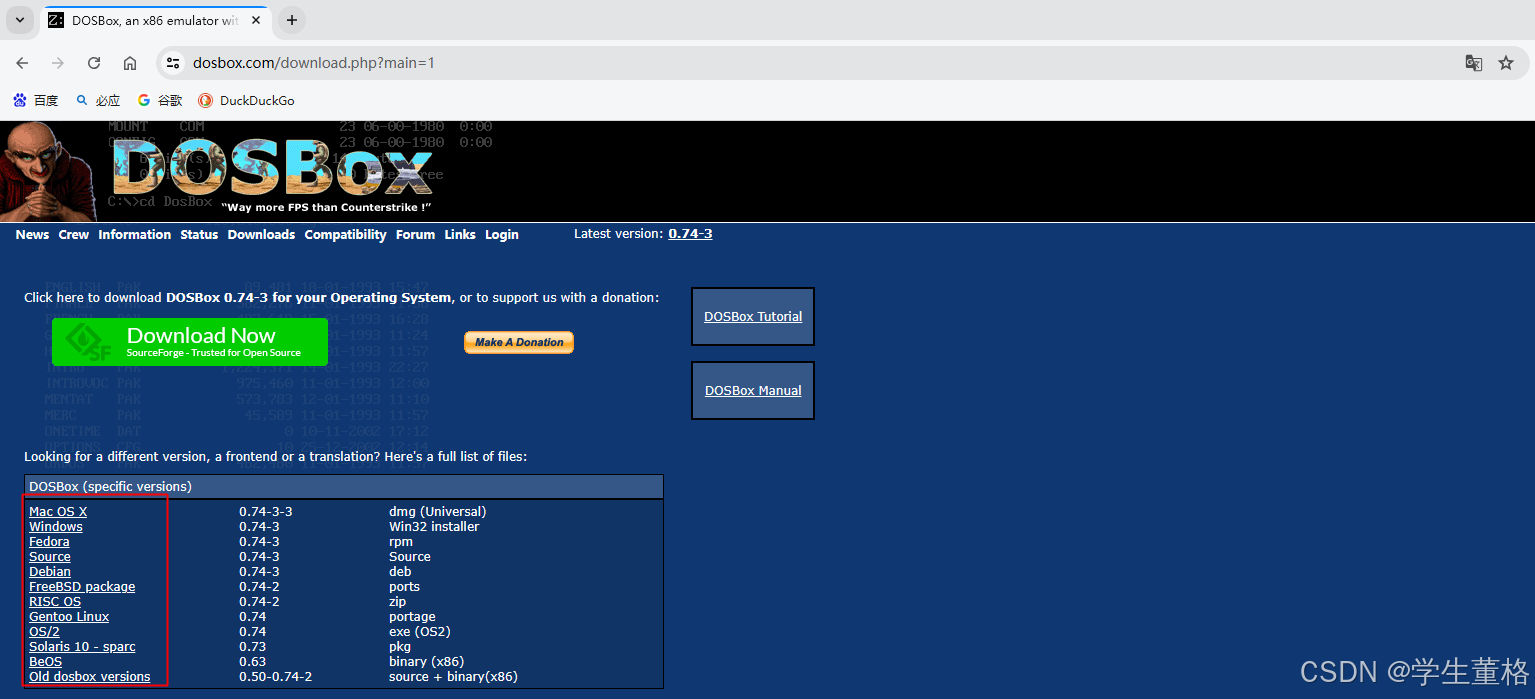This screenshot has width=1535, height=699.
Task: Download the Mac OS X version
Action: [x=58, y=511]
